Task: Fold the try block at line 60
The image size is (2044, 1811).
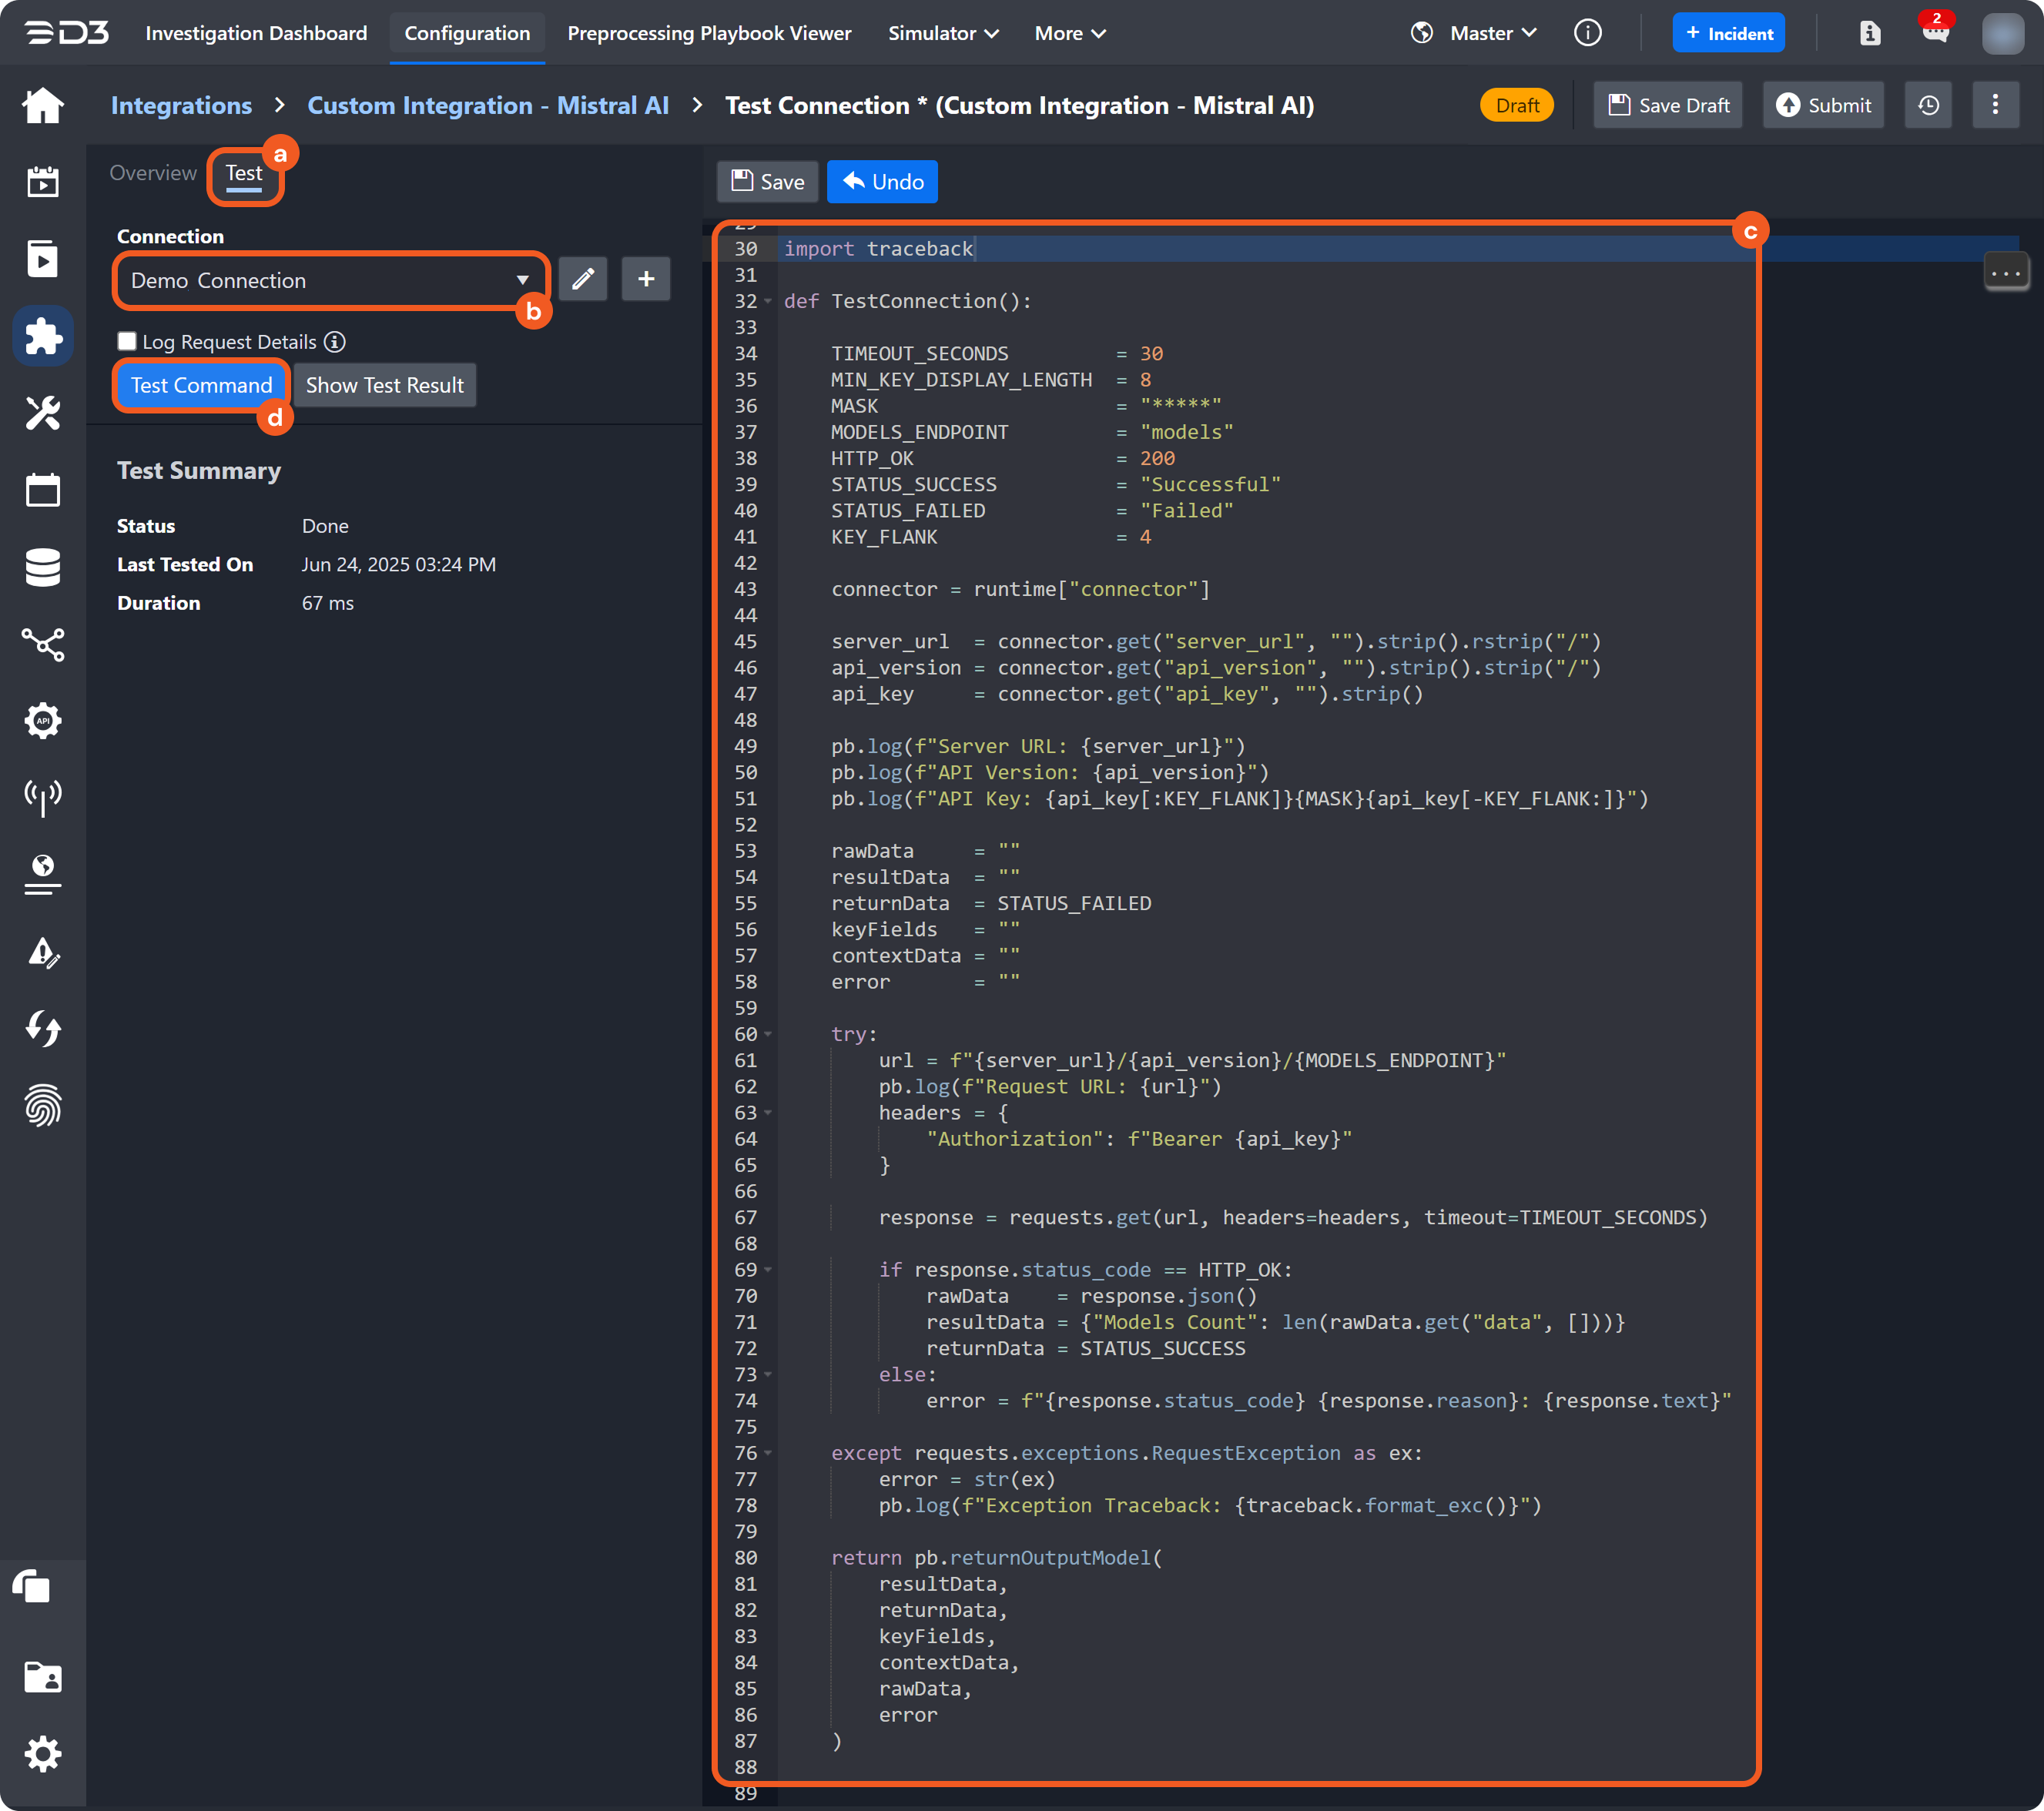Action: point(768,1034)
